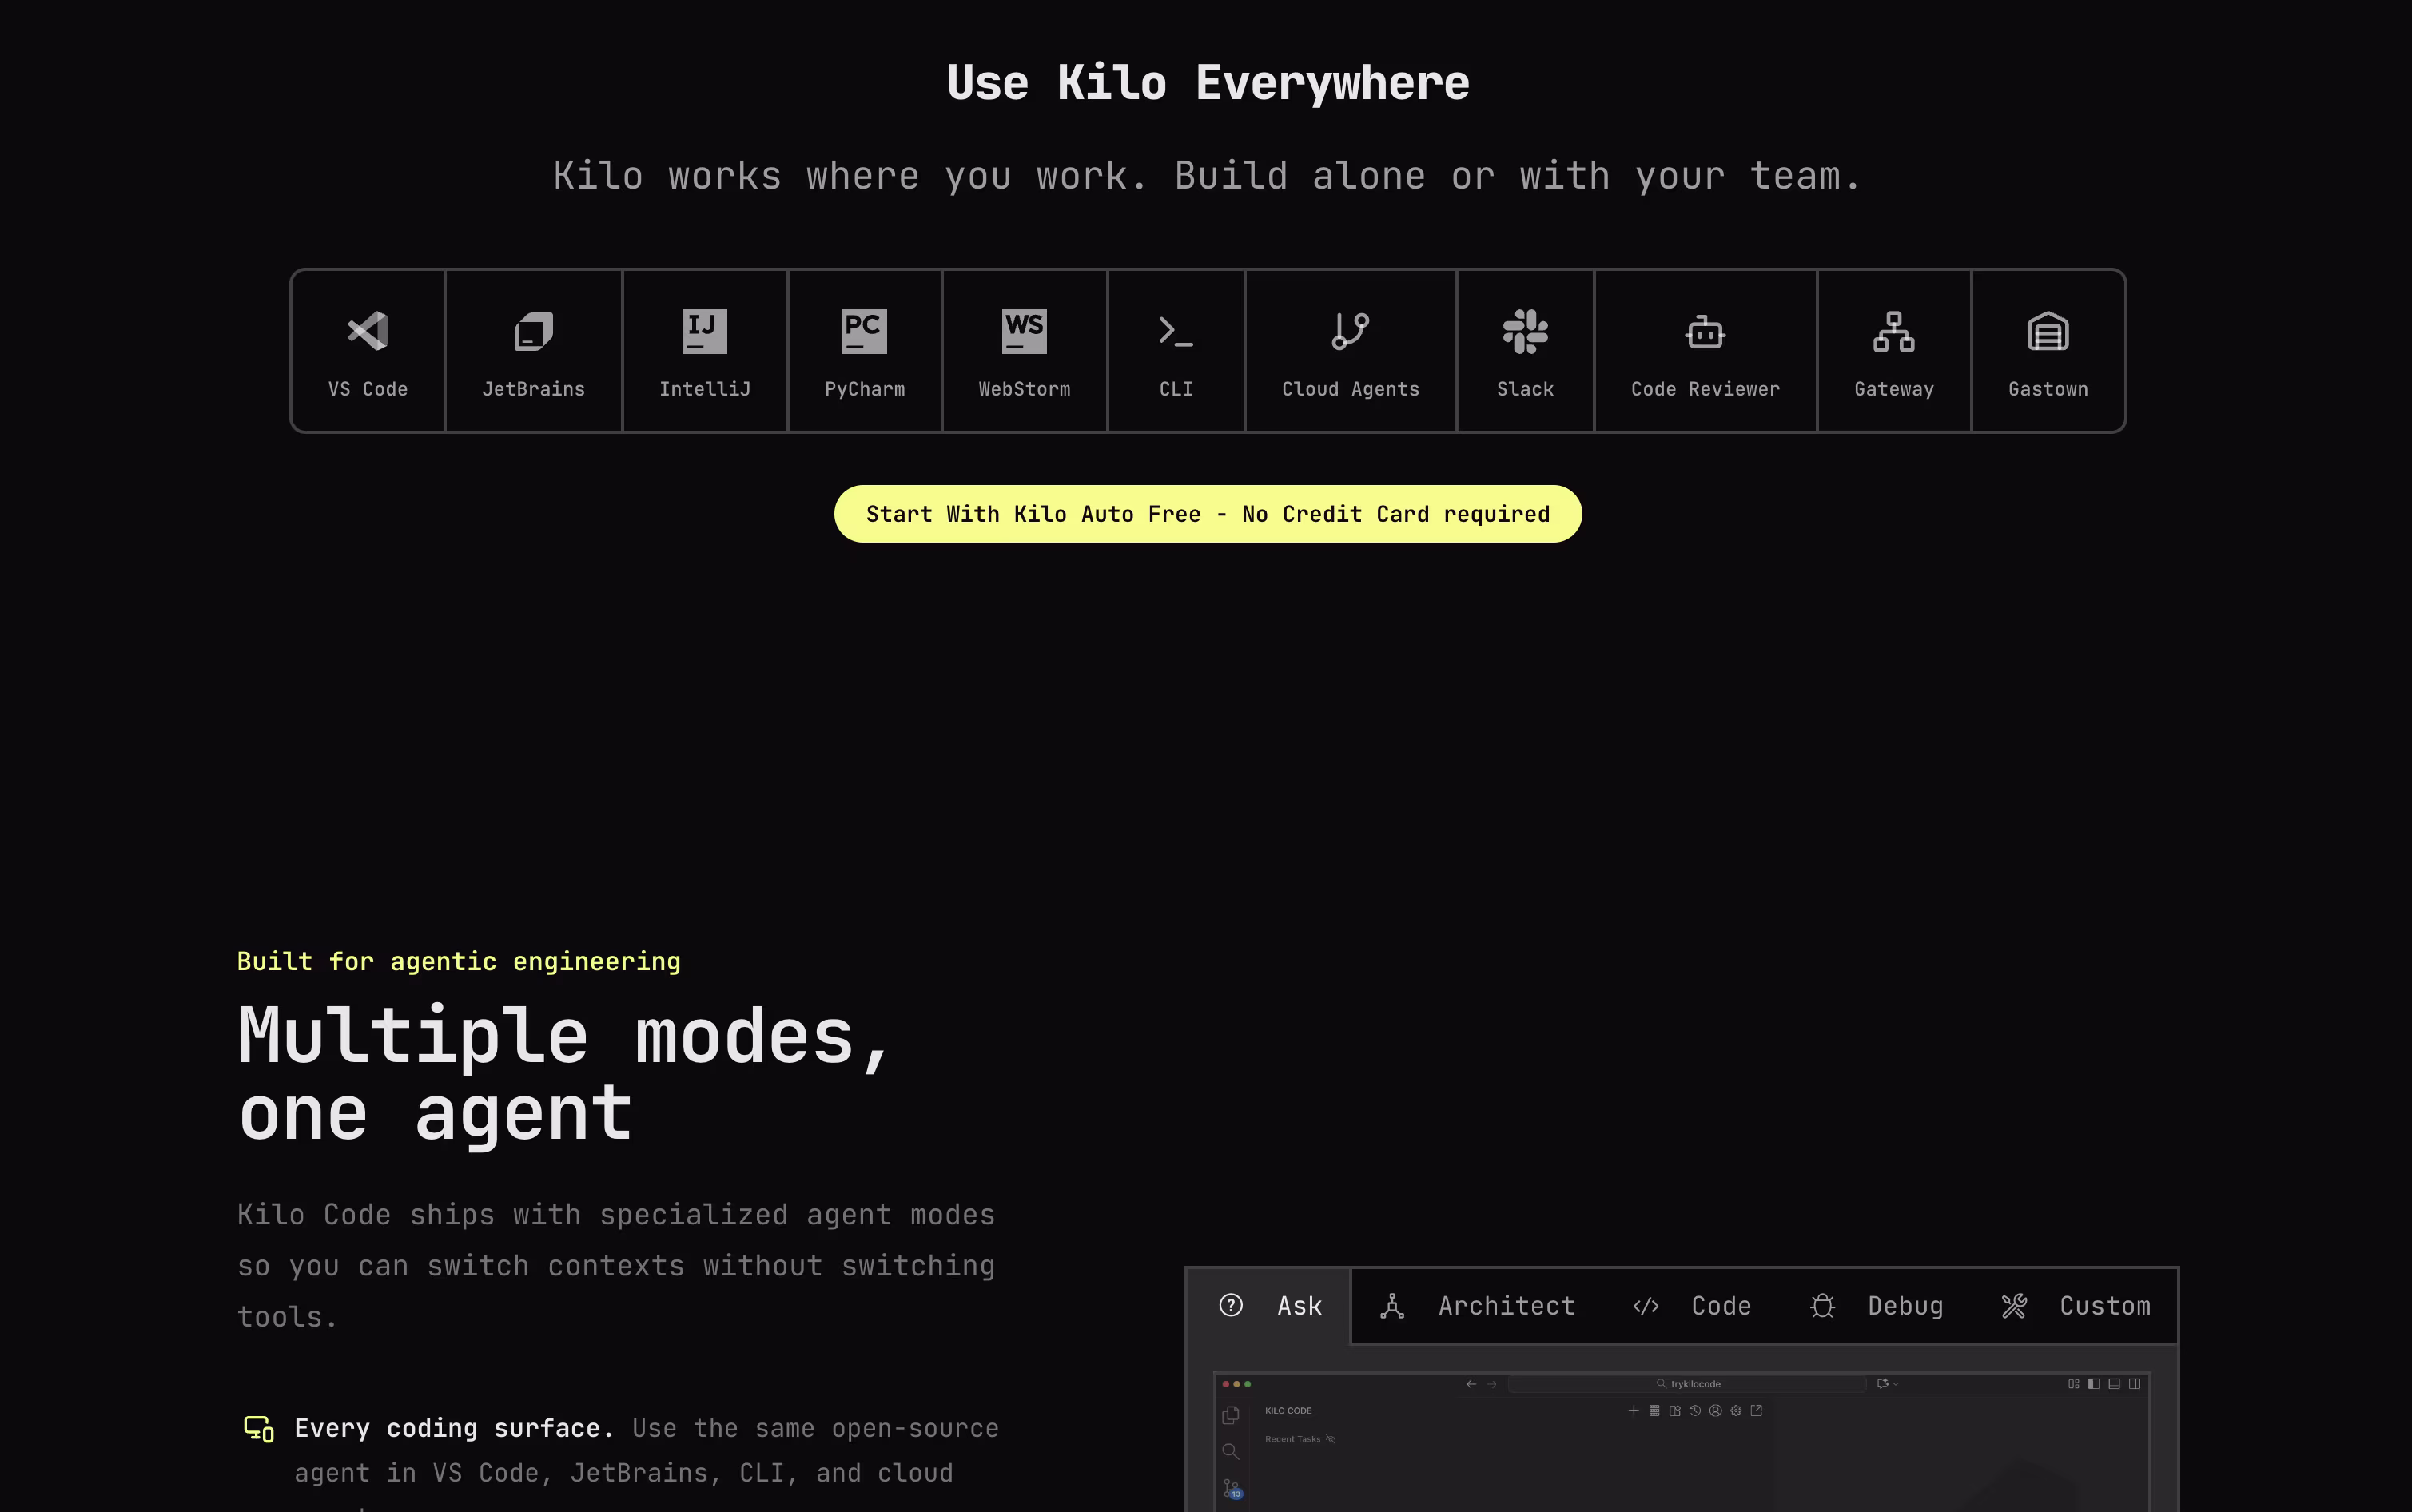Click the KILO CODE panel title

pos(1288,1411)
